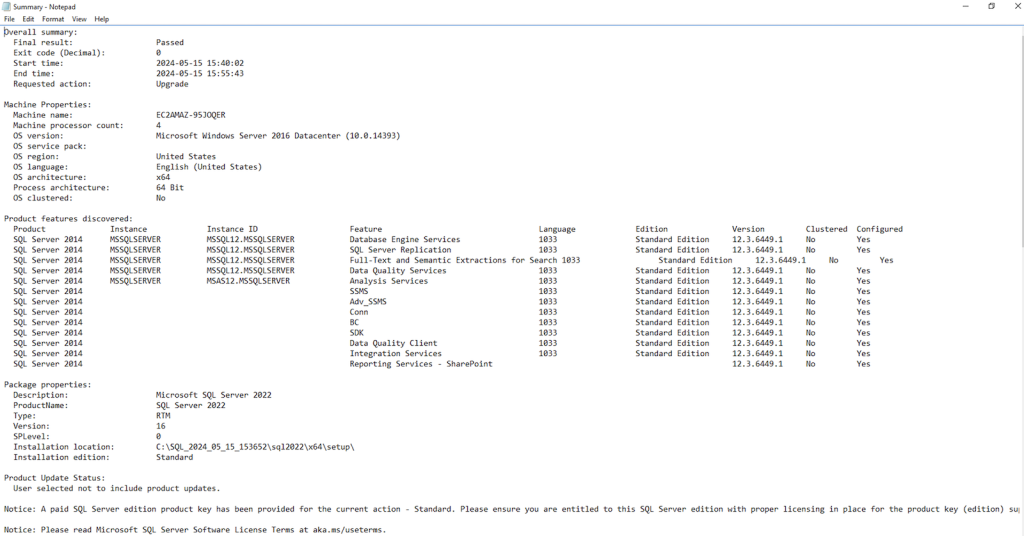Click the 'BC' feature entry
Image resolution: width=1024 pixels, height=536 pixels.
tap(354, 323)
